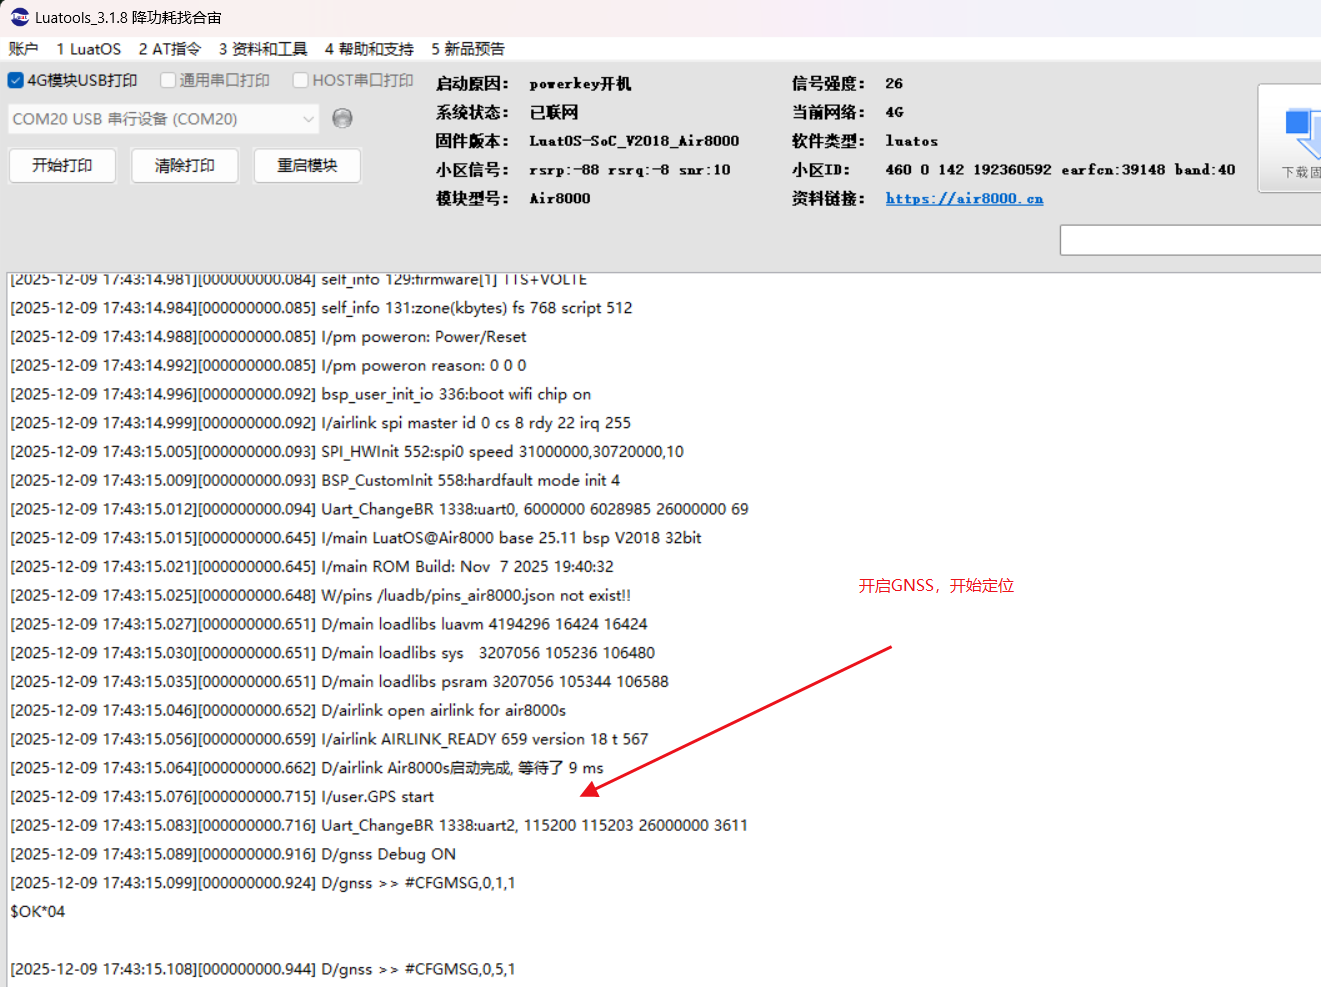Enable the 通用串口打印 checkbox
Image resolution: width=1321 pixels, height=987 pixels.
click(x=168, y=80)
